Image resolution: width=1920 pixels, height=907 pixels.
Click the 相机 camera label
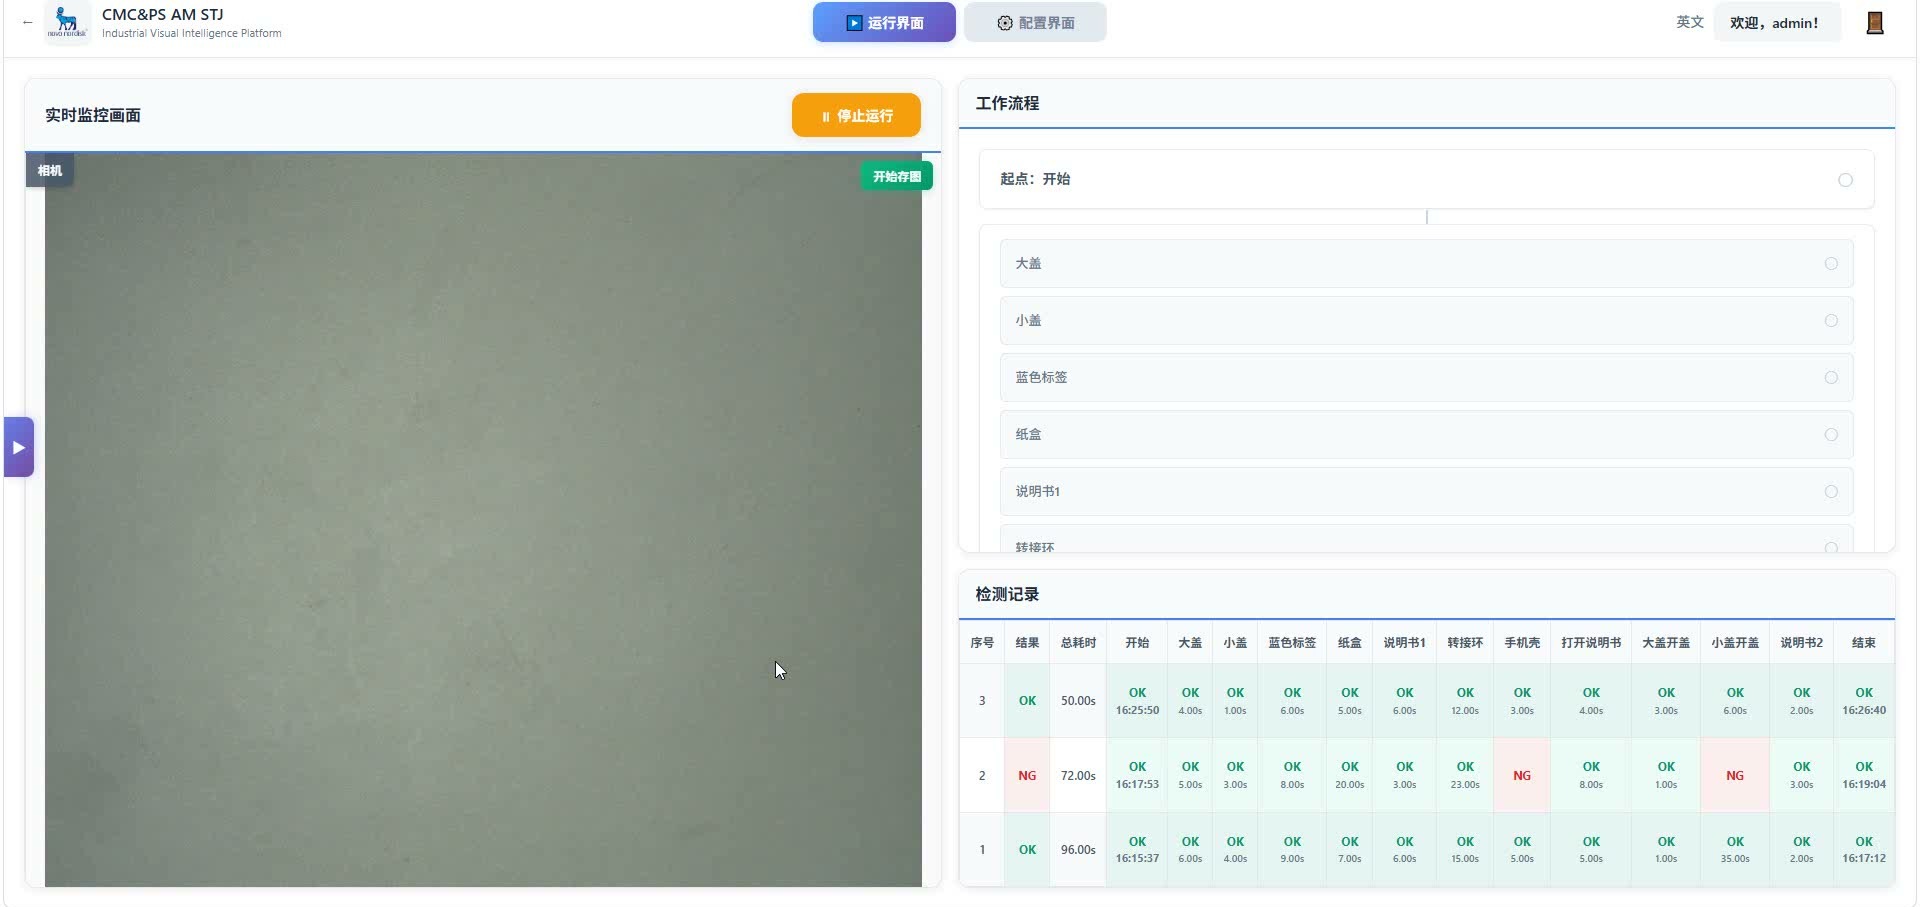pyautogui.click(x=50, y=170)
